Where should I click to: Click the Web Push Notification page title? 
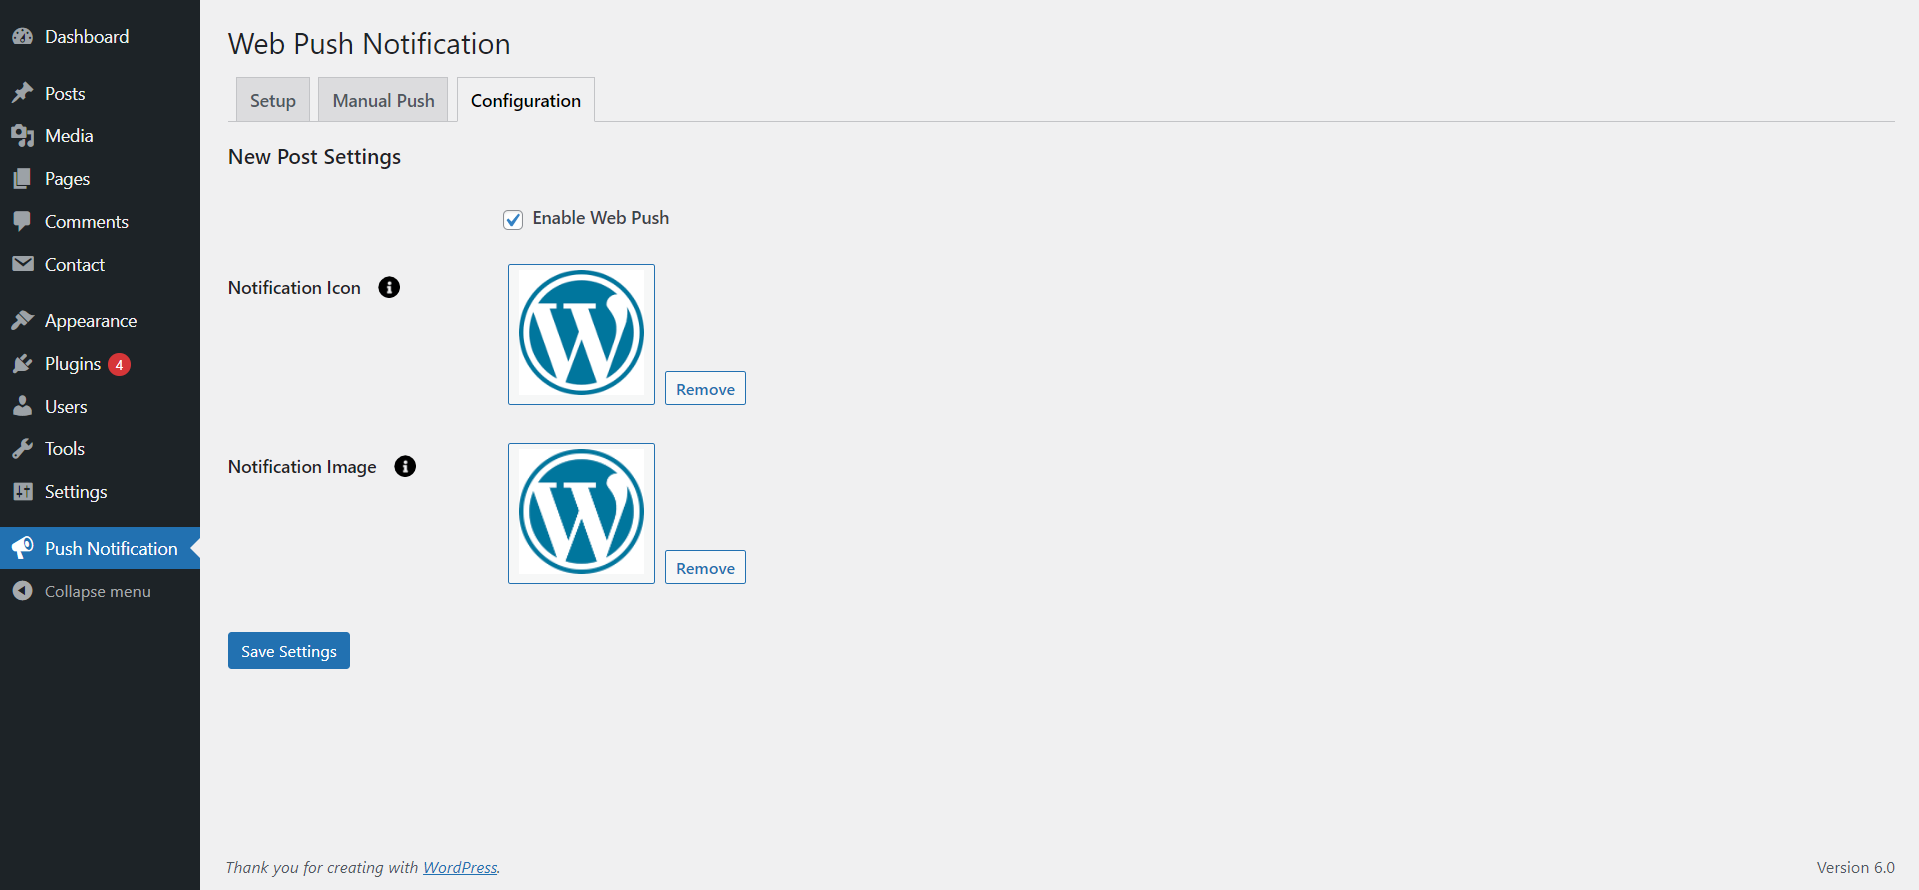369,44
